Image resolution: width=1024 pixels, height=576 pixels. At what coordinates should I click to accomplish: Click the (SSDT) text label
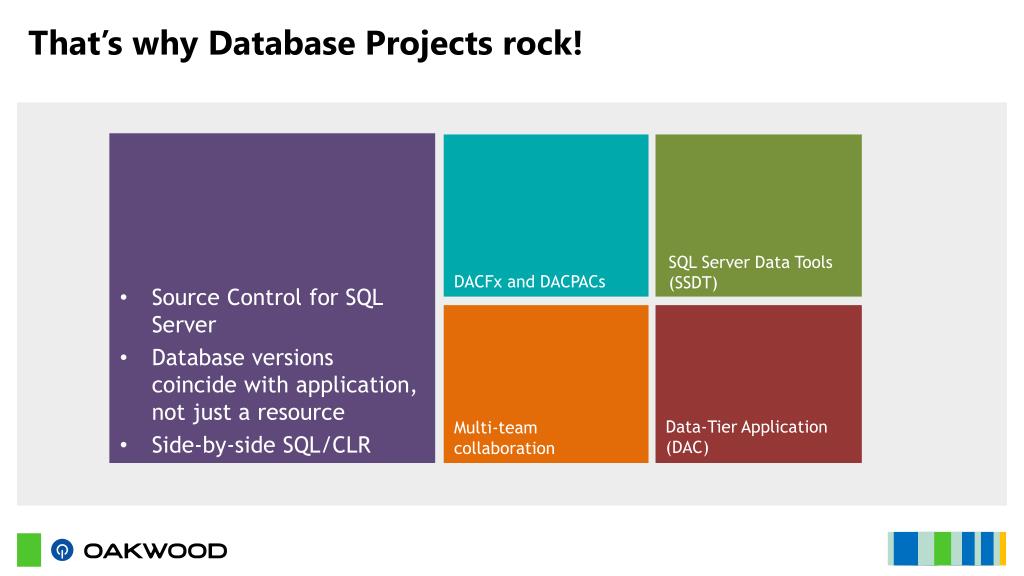(x=693, y=283)
